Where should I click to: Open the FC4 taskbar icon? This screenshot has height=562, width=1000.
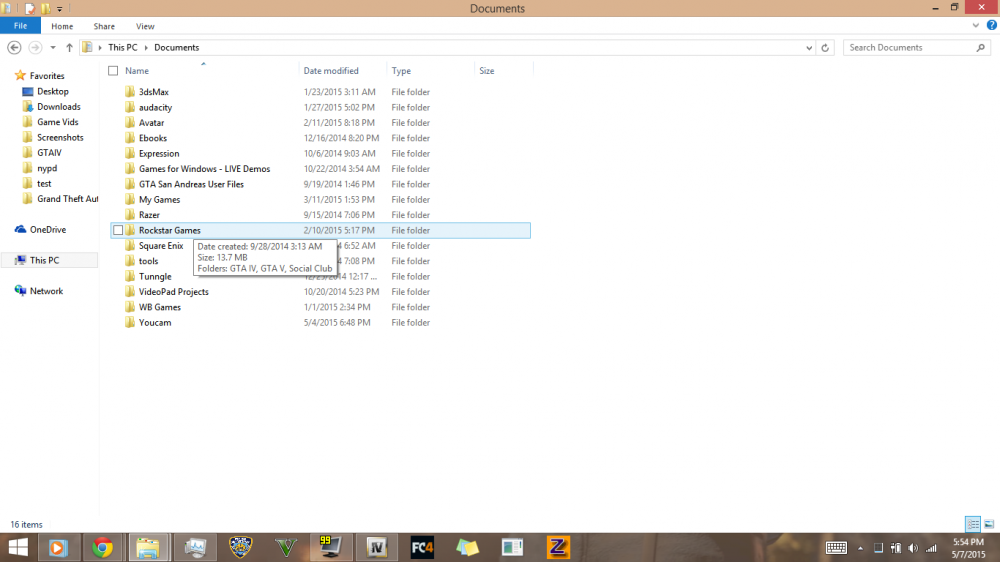pyautogui.click(x=422, y=547)
